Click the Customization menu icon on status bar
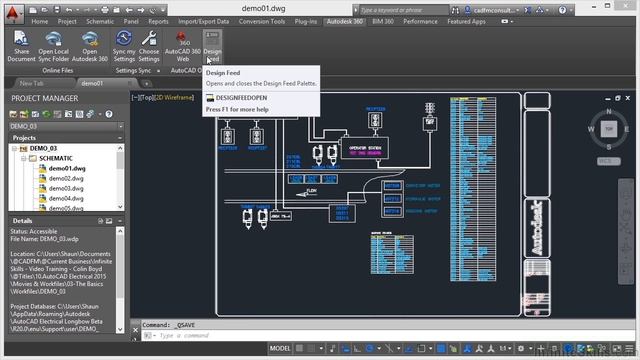 [x=629, y=349]
